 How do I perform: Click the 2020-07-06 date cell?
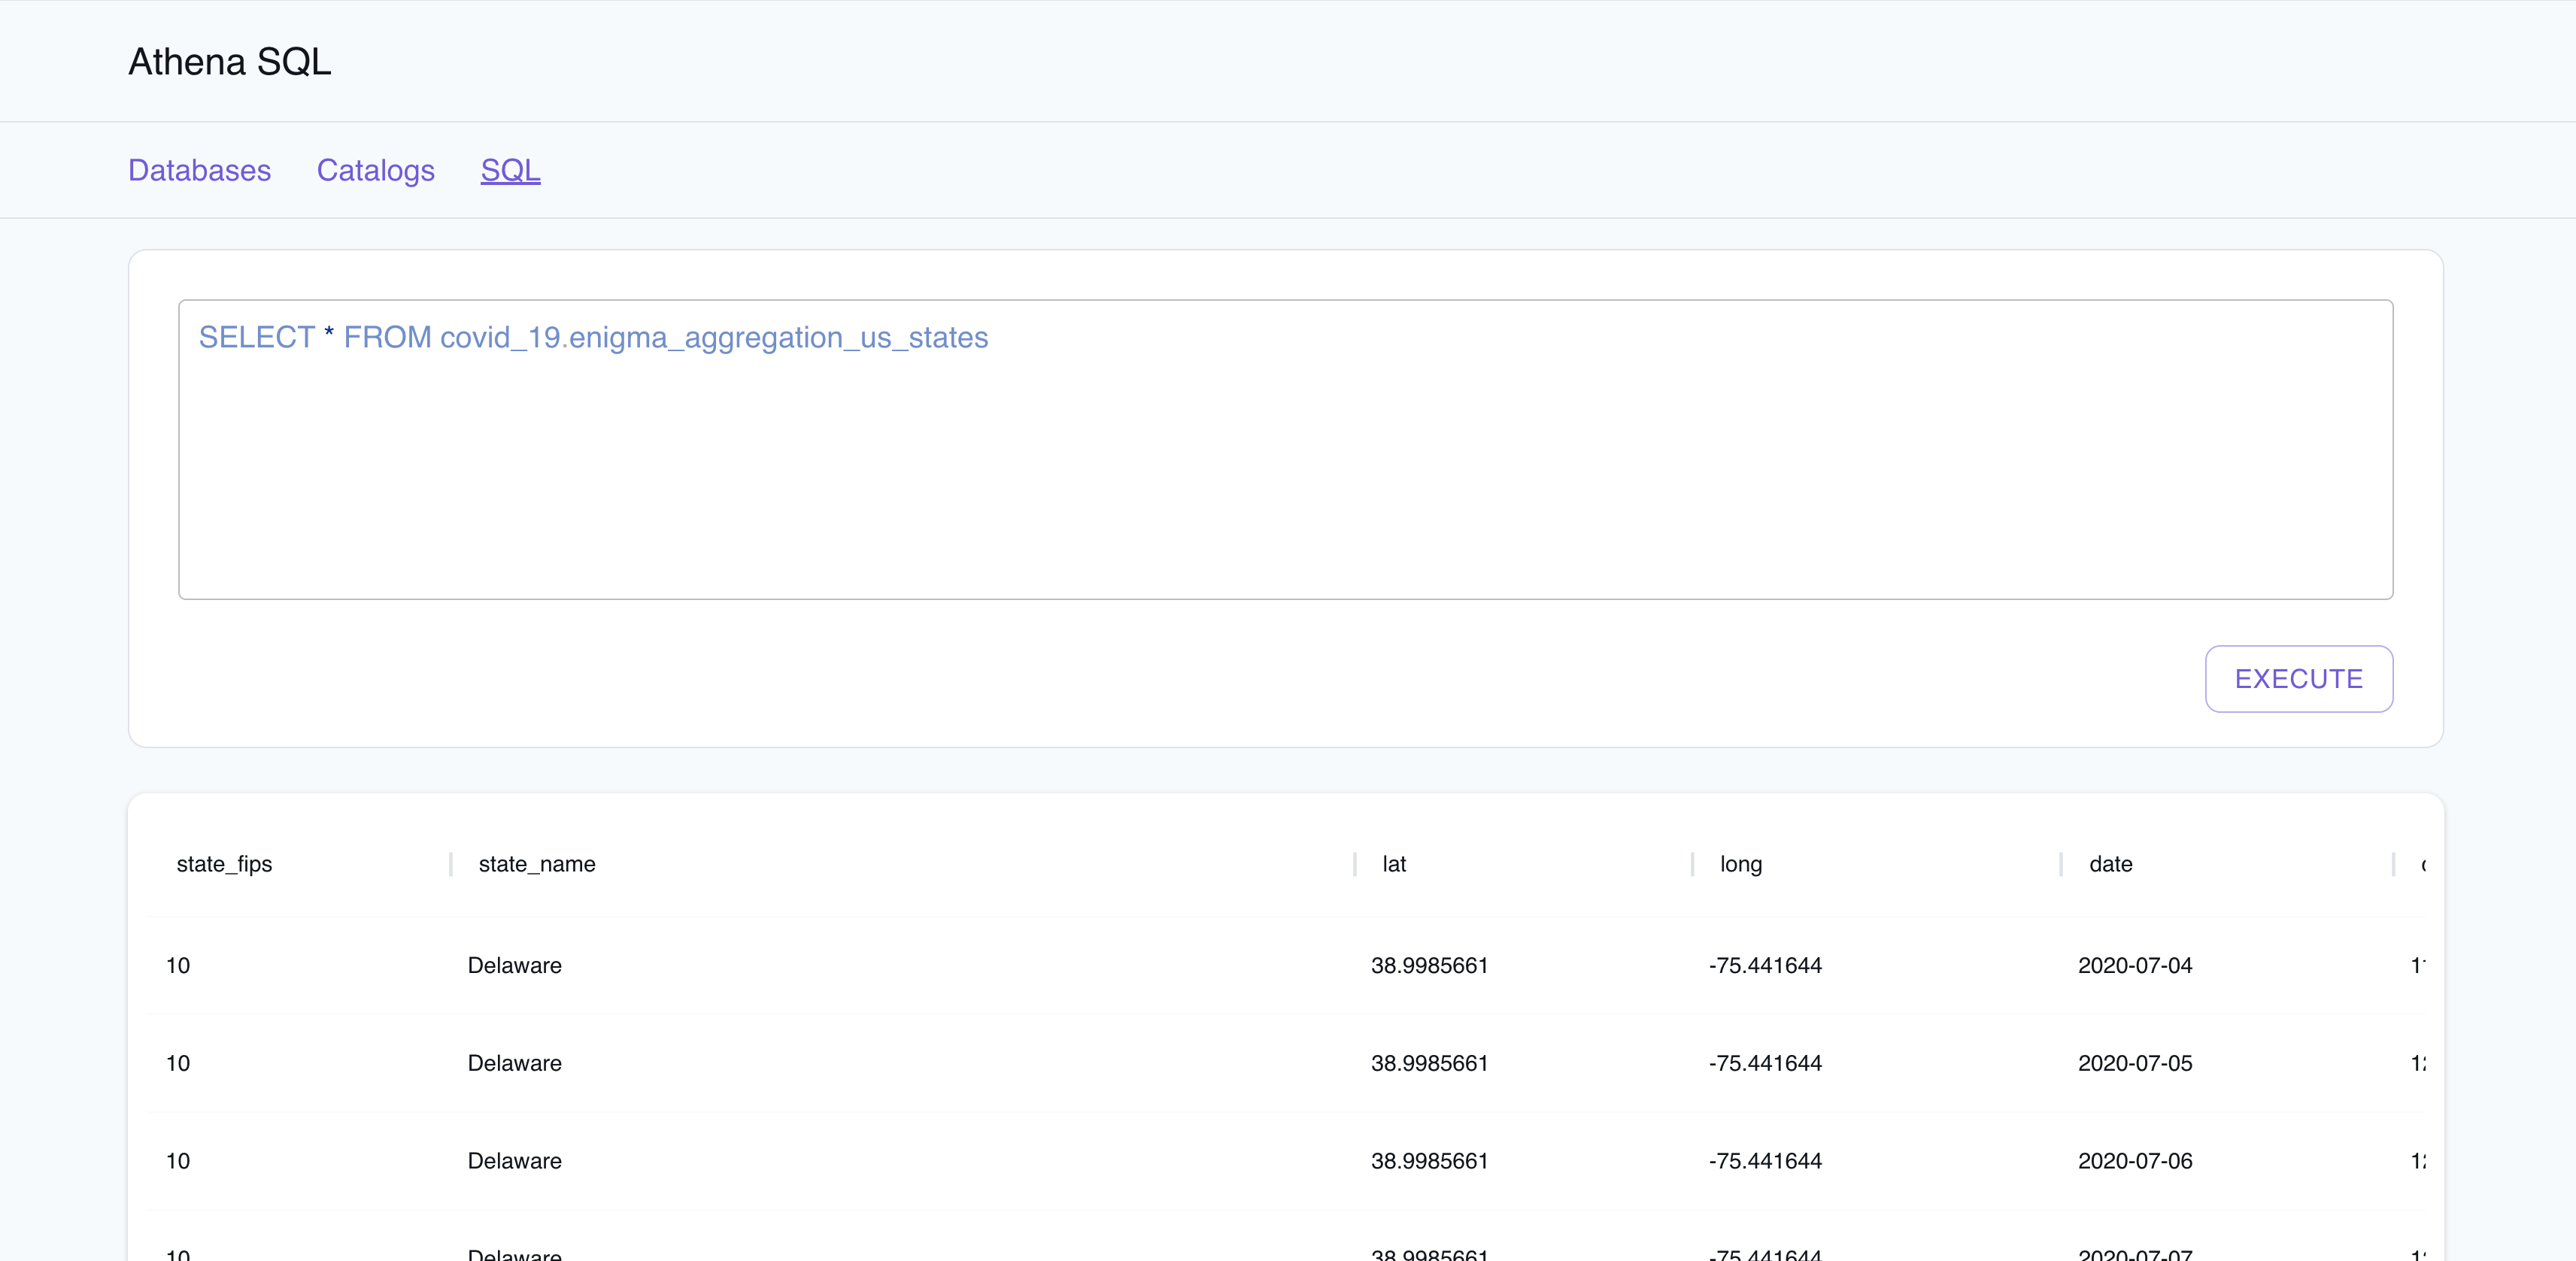click(2134, 1161)
